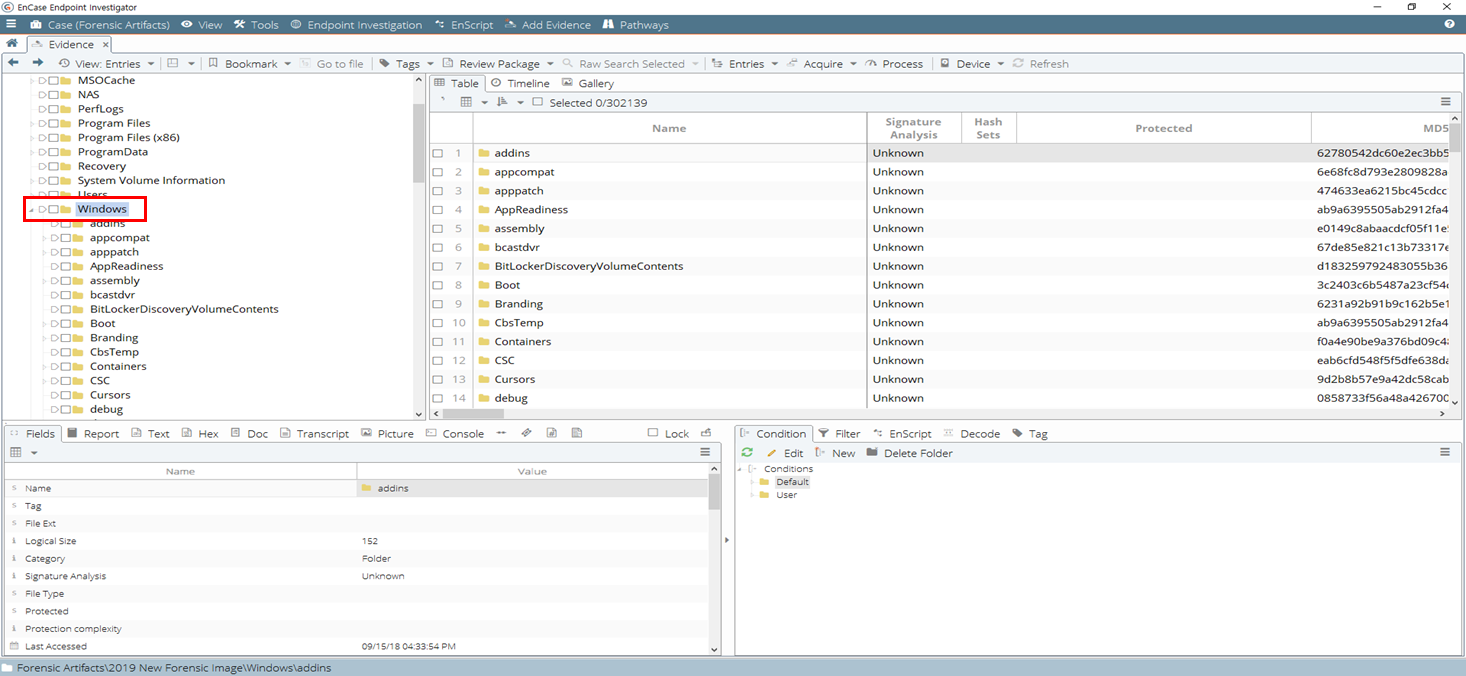The width and height of the screenshot is (1466, 676).
Task: Switch to the Hex tab
Action: coord(199,433)
